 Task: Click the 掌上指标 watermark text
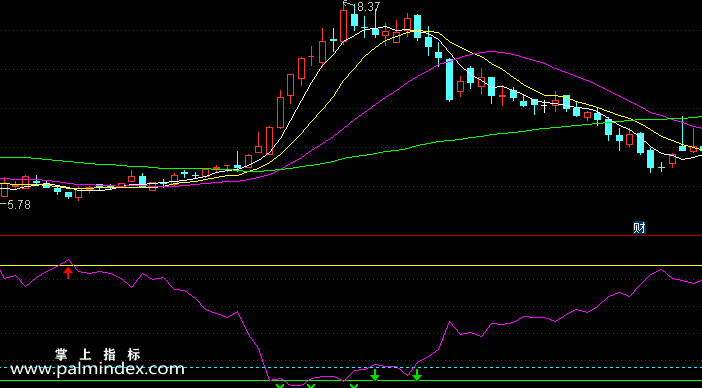[98, 355]
